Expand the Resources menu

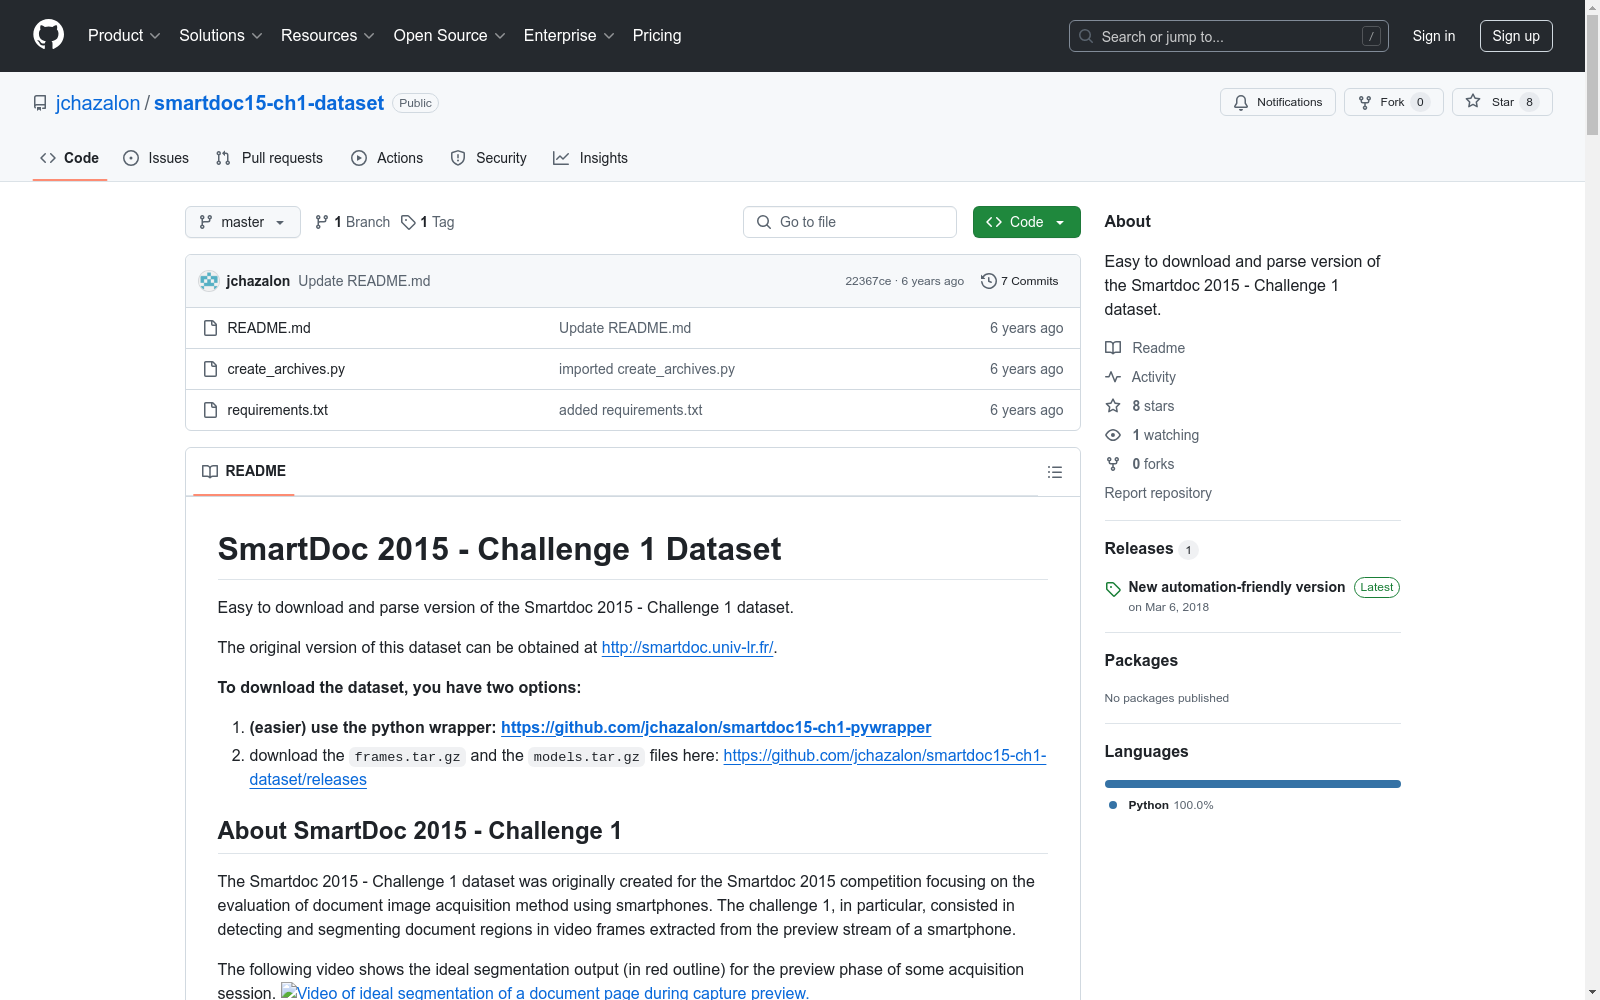pyautogui.click(x=328, y=36)
